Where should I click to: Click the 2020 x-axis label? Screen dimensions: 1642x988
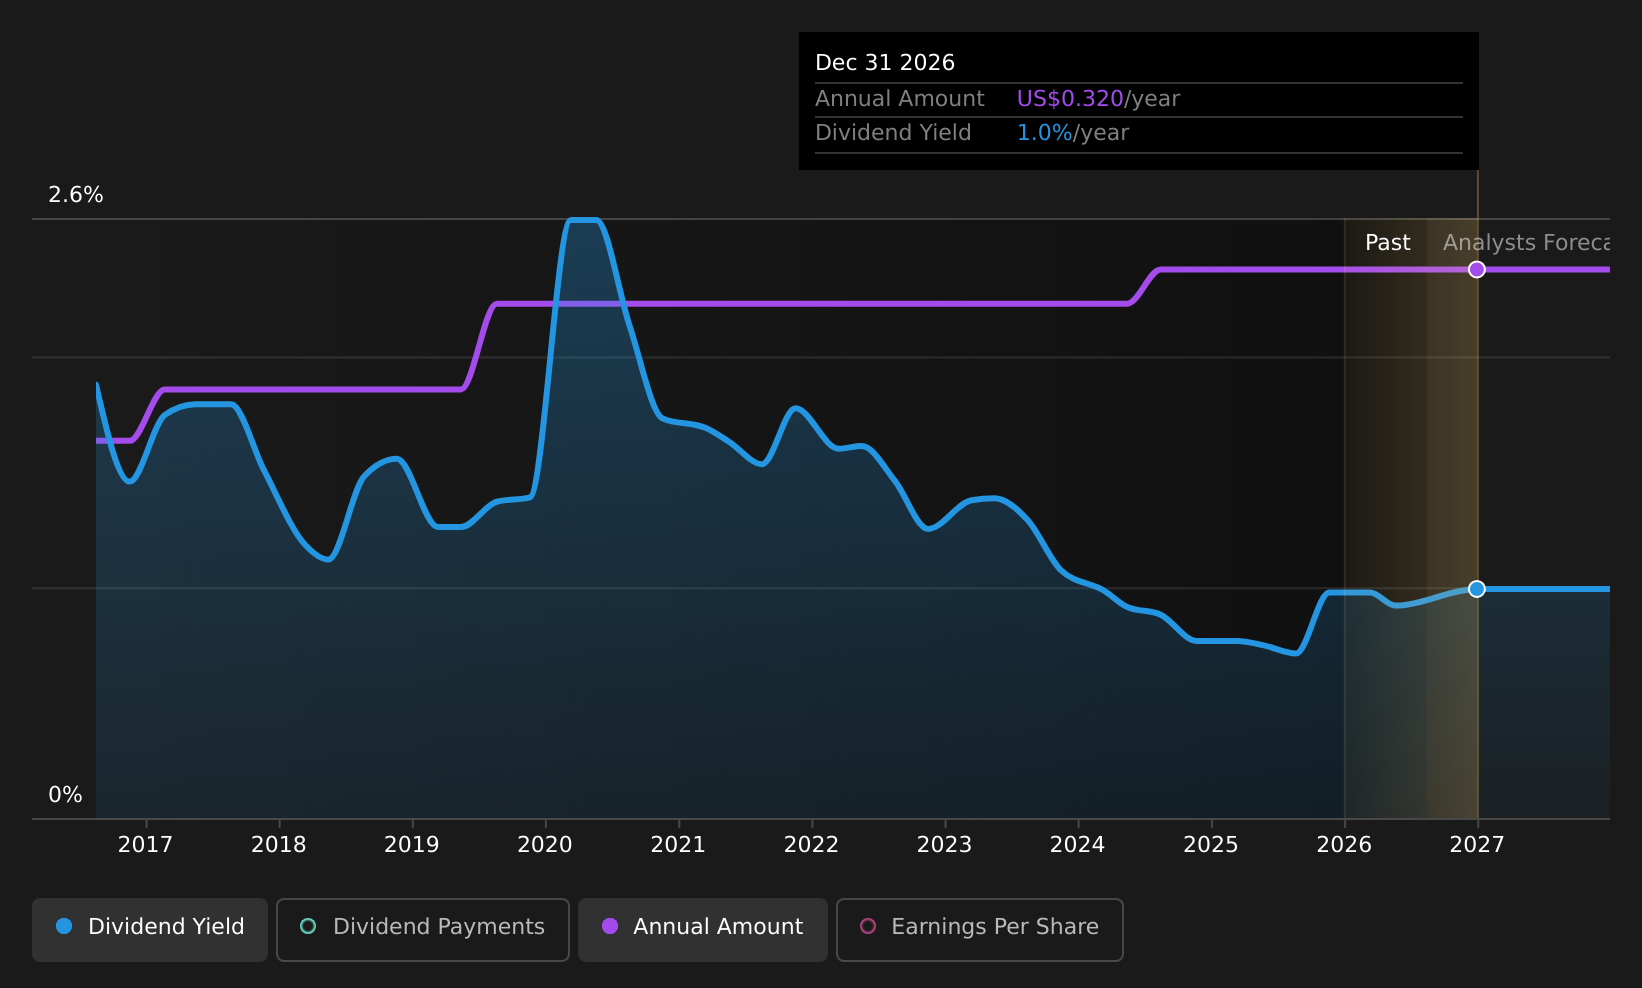pos(545,845)
